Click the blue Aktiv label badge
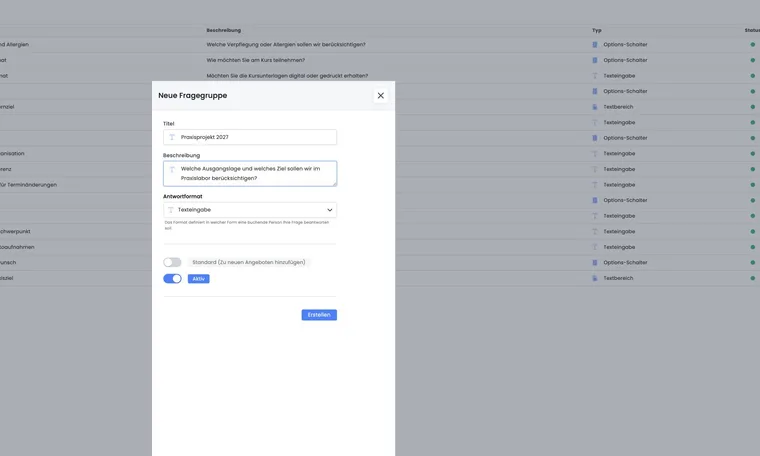 click(199, 279)
